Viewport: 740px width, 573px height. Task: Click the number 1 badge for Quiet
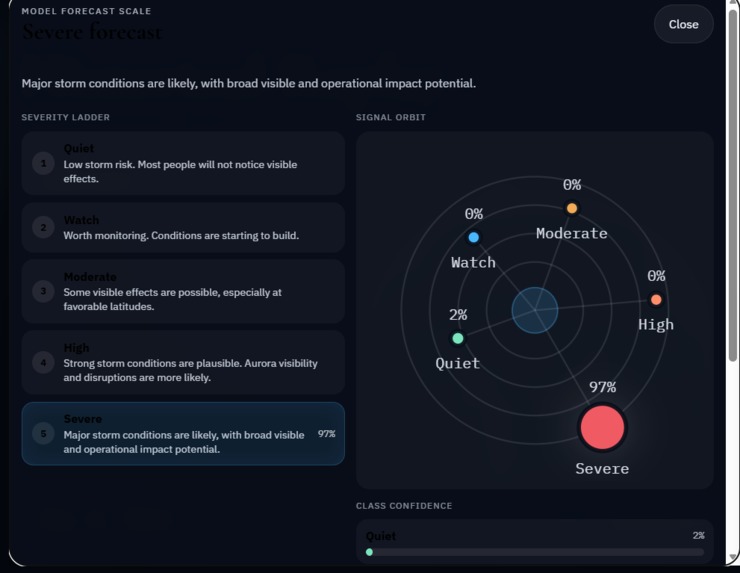(x=43, y=163)
